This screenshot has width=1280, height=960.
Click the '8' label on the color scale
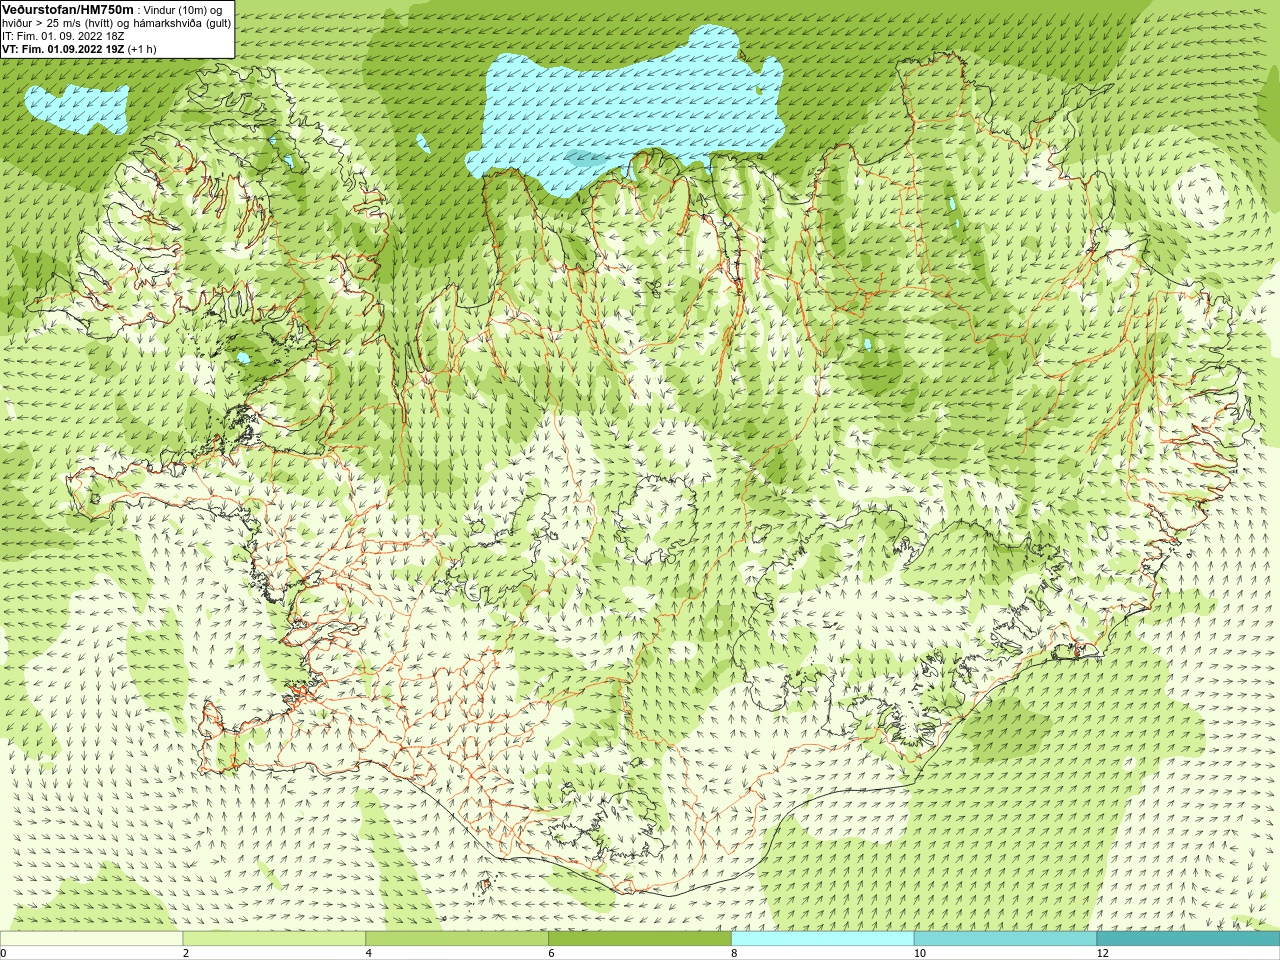(734, 953)
